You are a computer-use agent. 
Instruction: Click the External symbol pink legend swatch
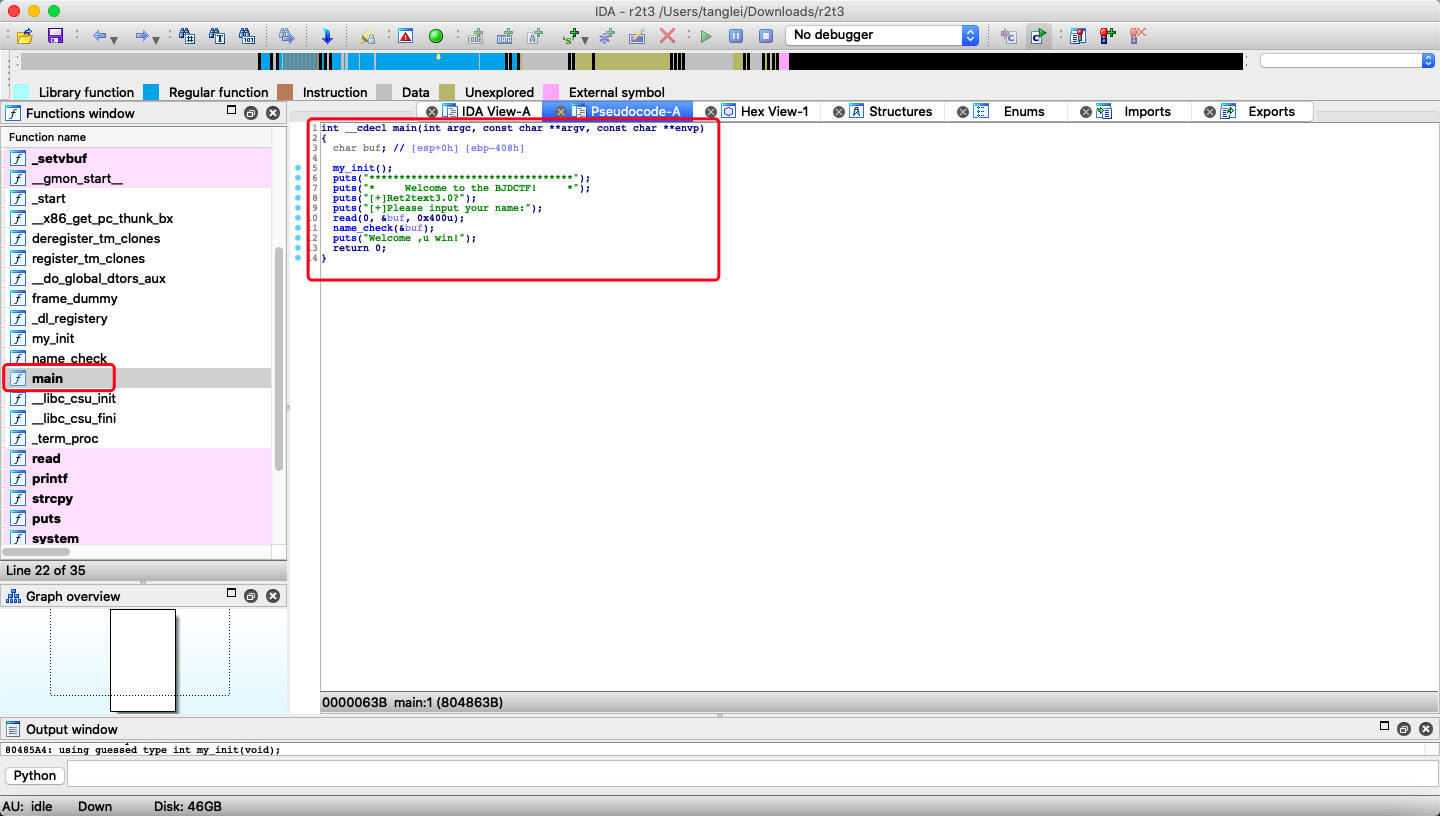coord(551,92)
